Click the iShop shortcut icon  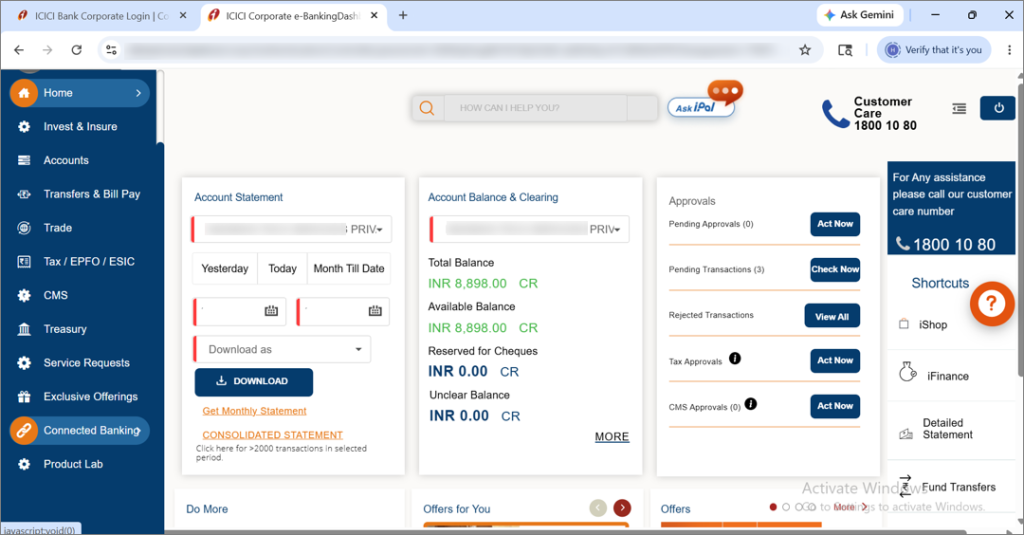(x=904, y=324)
